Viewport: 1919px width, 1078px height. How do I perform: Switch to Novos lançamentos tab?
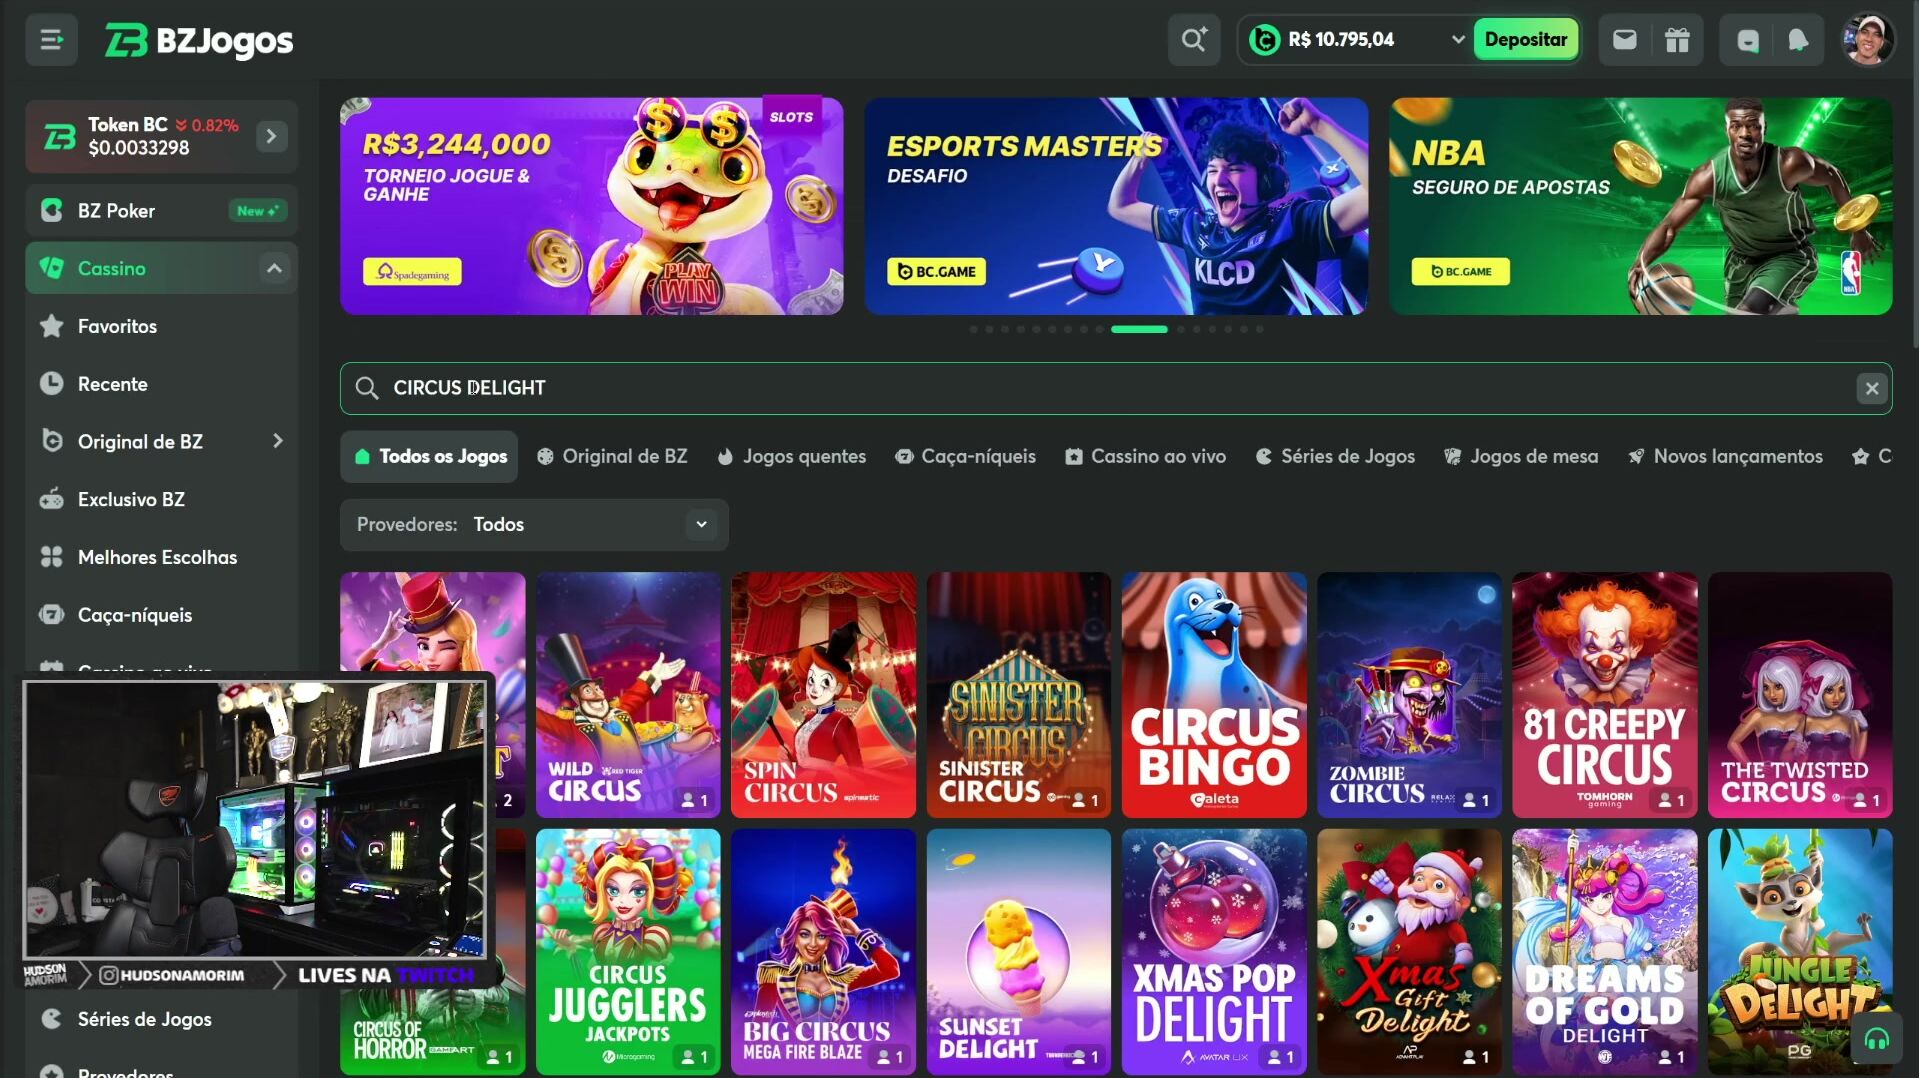coord(1725,457)
